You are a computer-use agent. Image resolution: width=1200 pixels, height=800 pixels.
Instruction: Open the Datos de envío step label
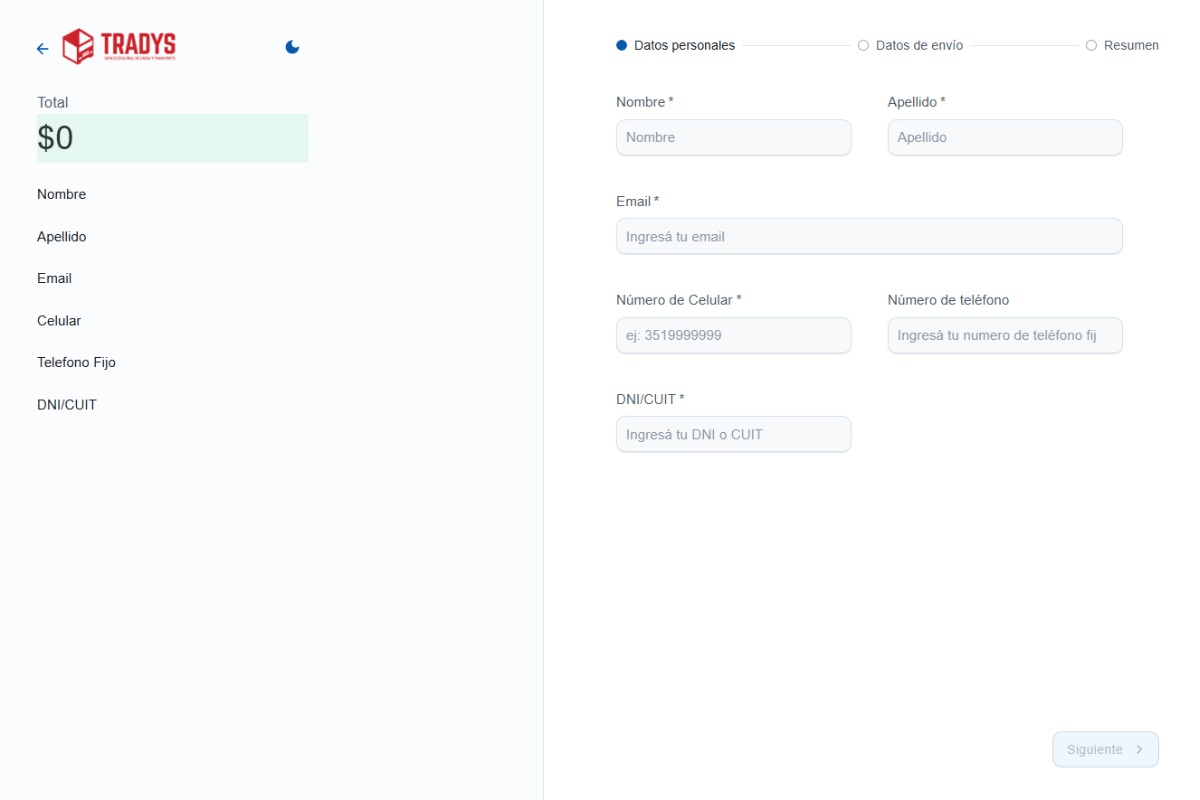[x=919, y=45]
